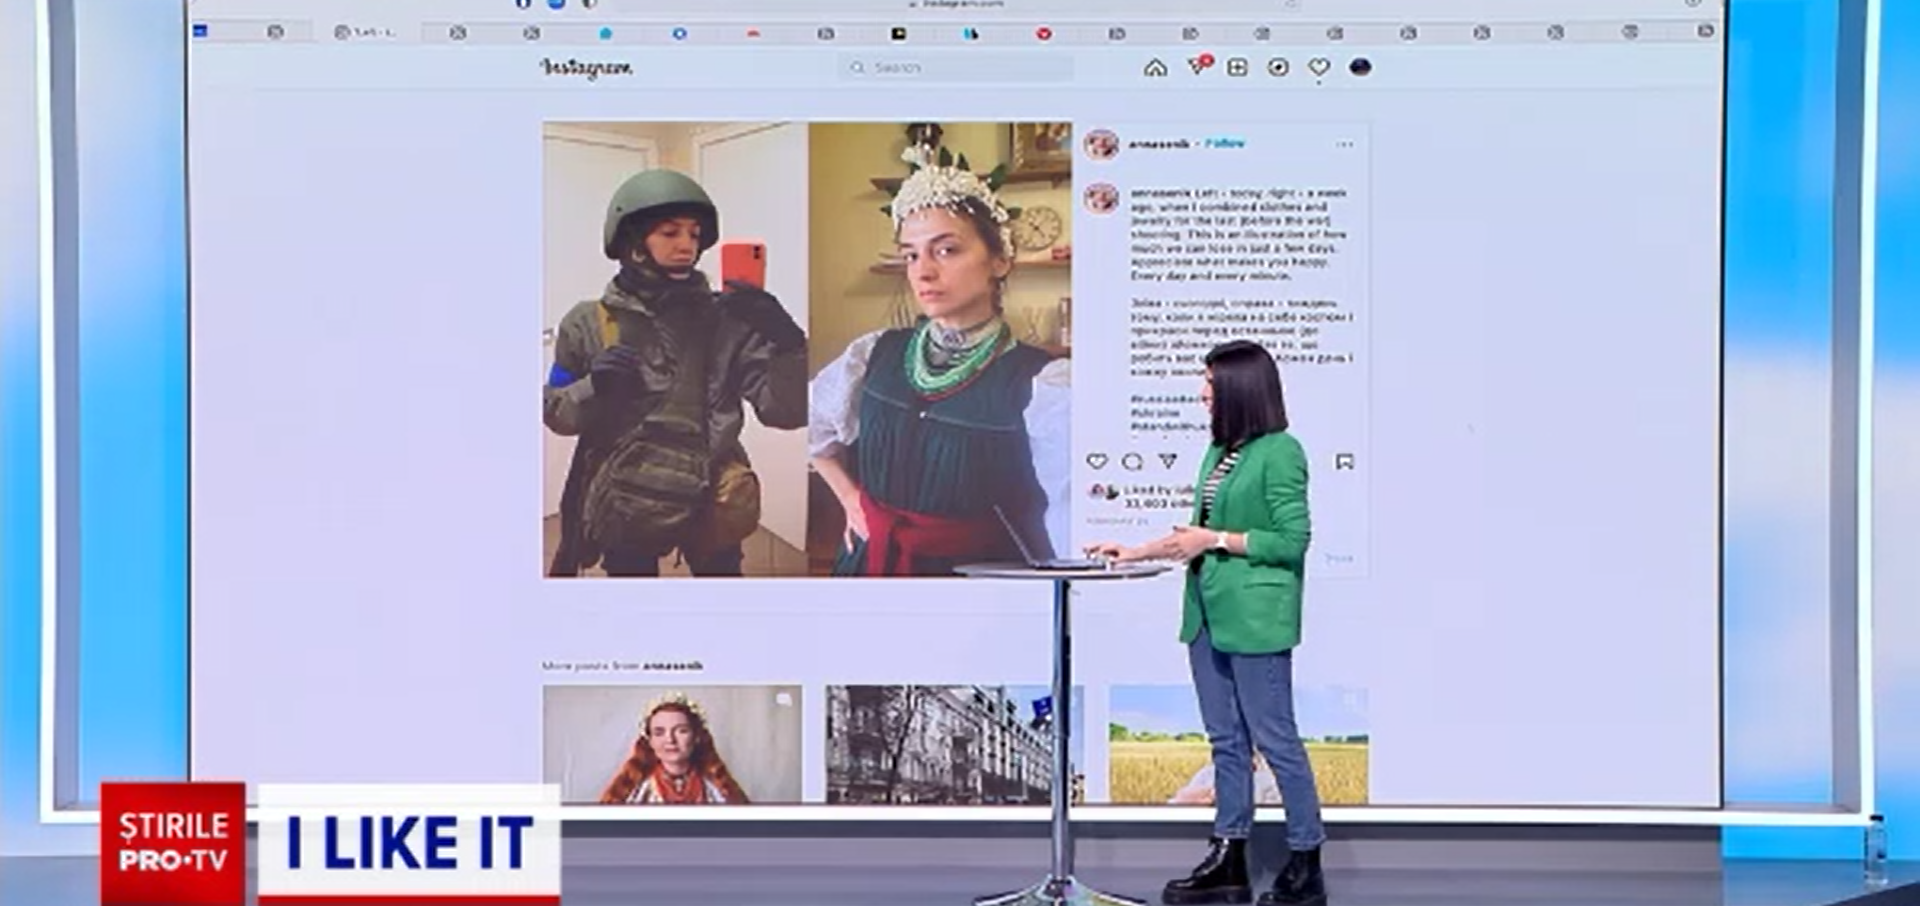Click the magnifier in the Search bar
1920x906 pixels.
856,68
